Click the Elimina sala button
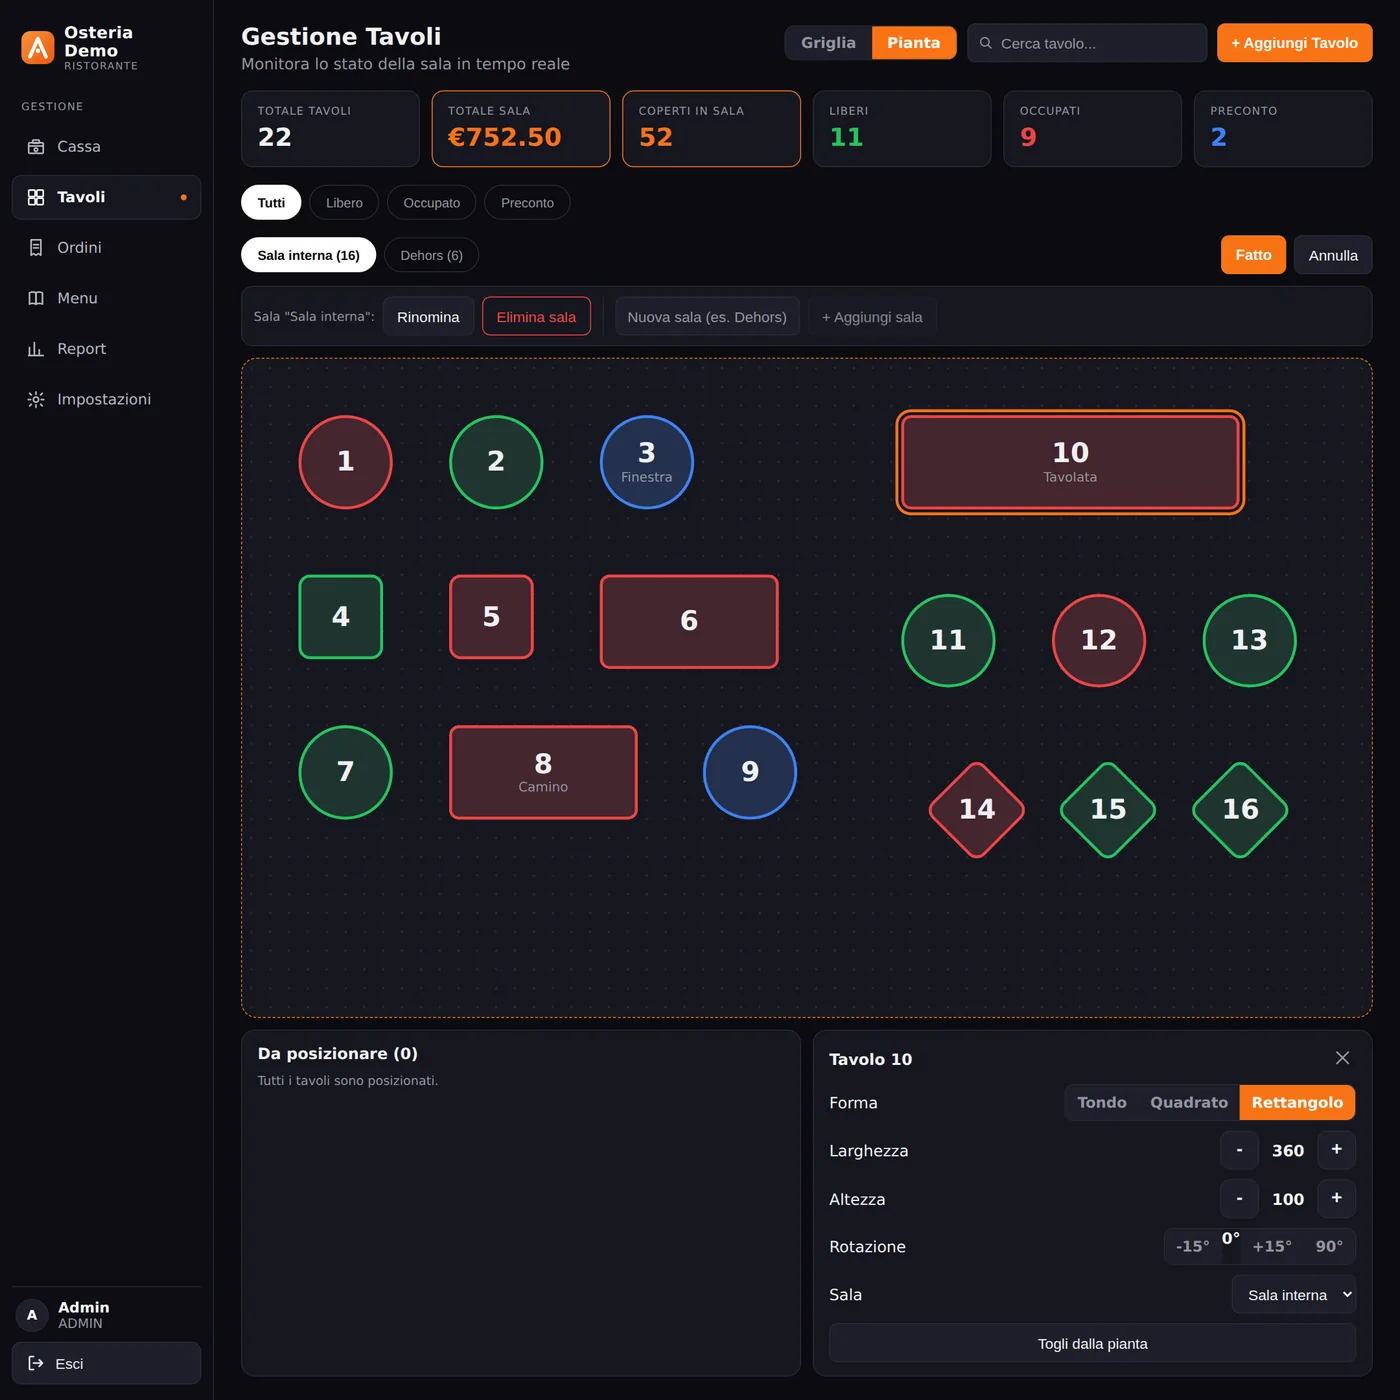This screenshot has height=1400, width=1400. click(536, 317)
